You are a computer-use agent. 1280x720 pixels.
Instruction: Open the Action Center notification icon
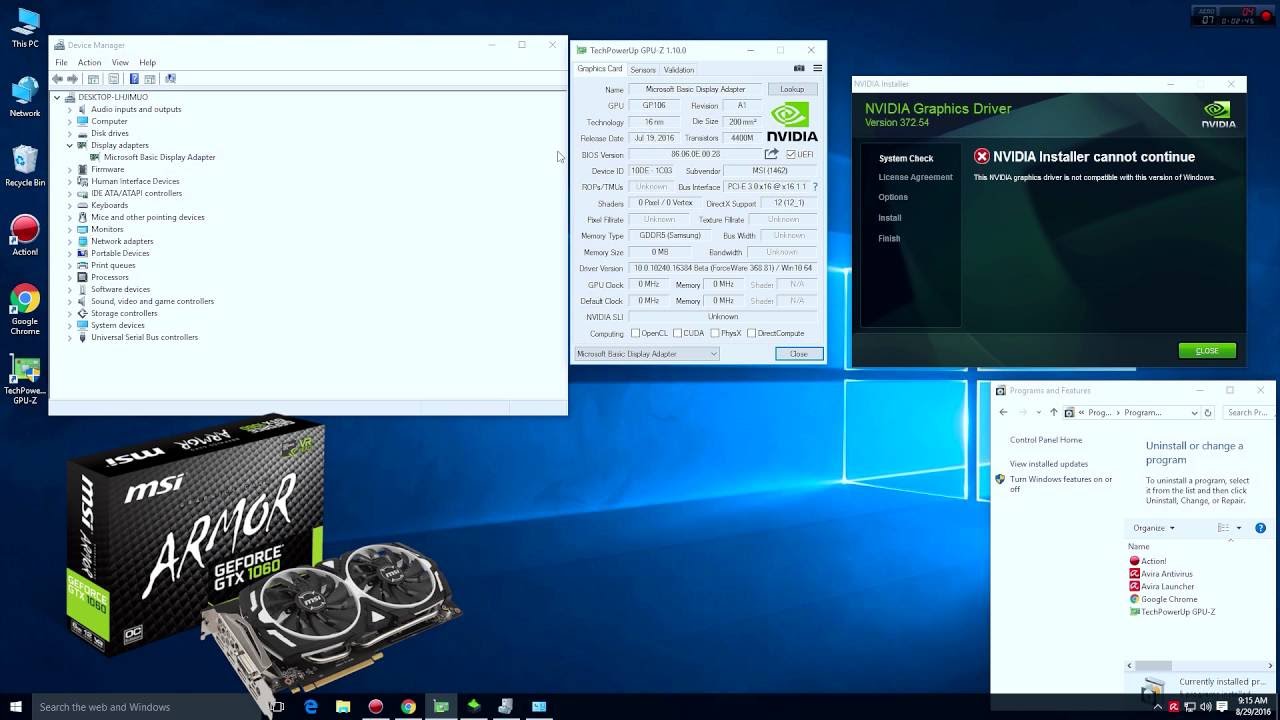point(1222,707)
